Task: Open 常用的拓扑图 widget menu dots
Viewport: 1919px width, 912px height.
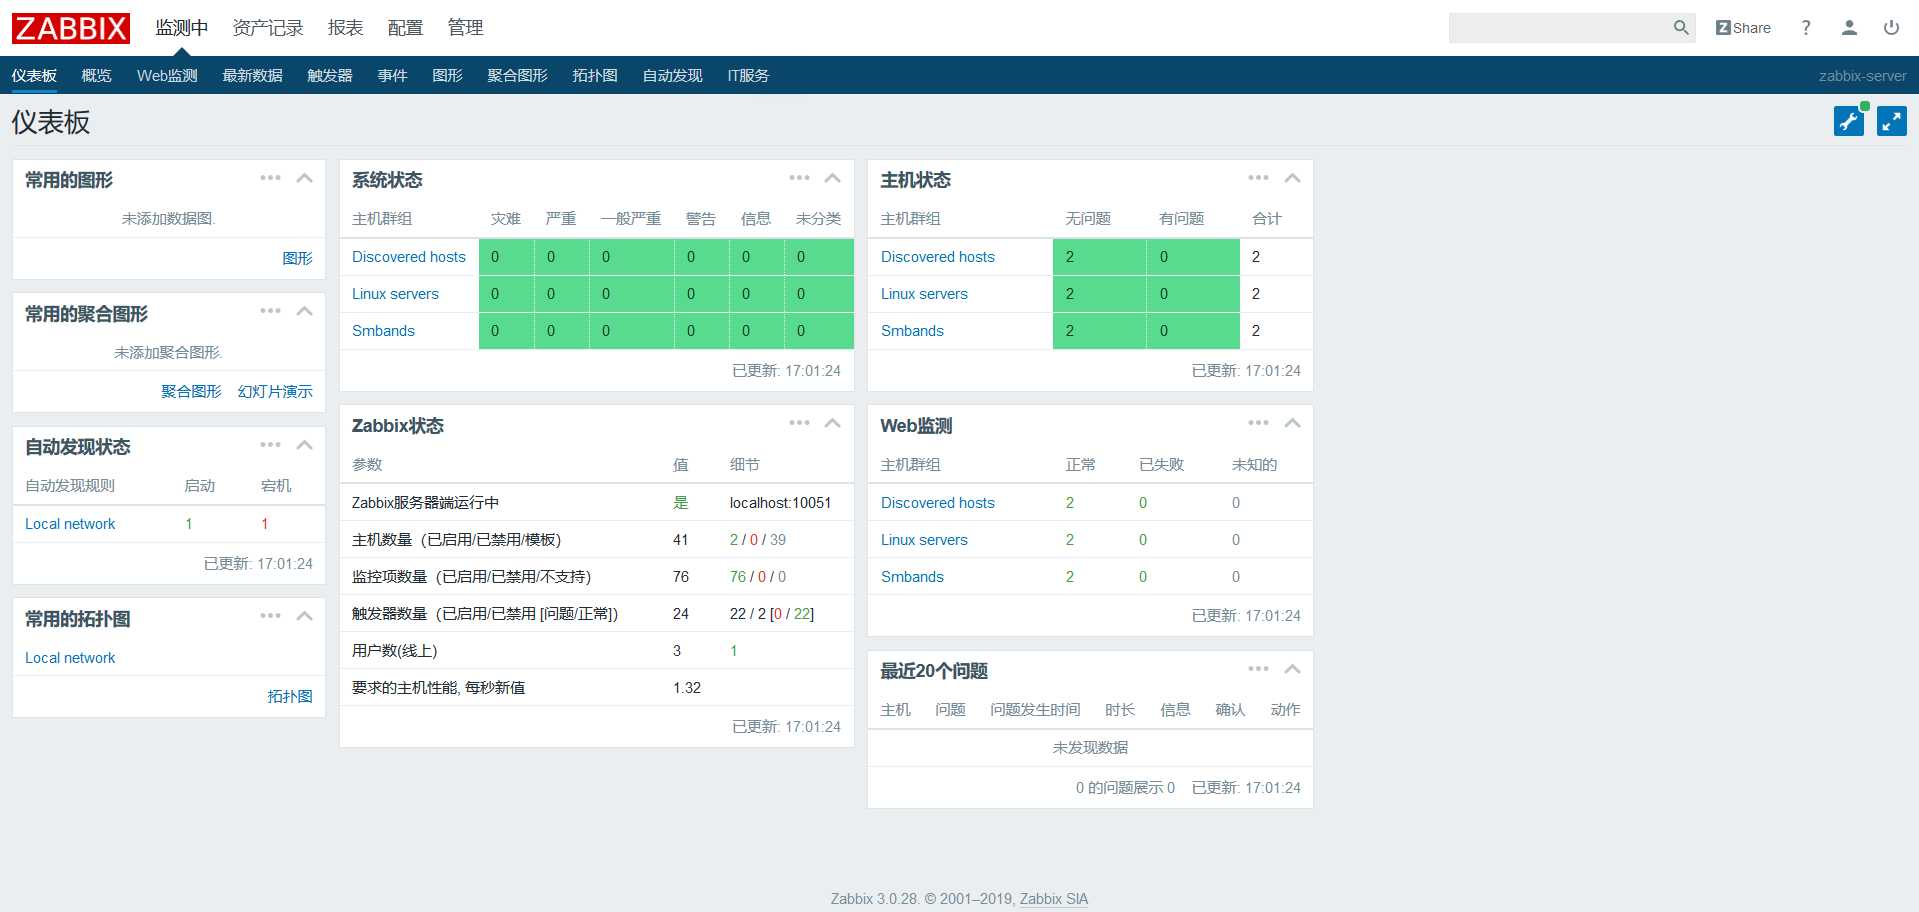Action: (270, 616)
